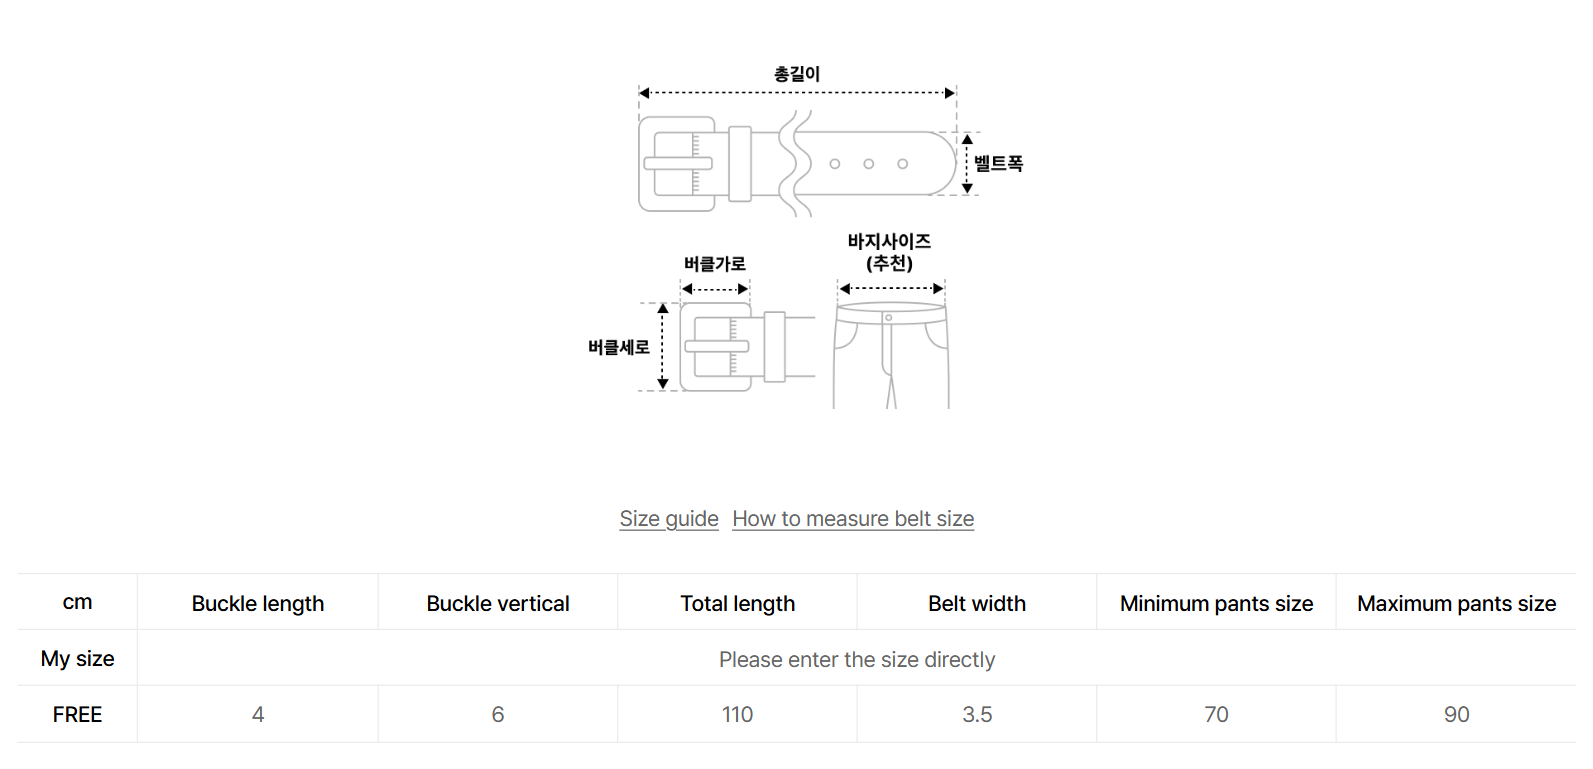Click the 110 total length value
The width and height of the screenshot is (1593, 769).
click(737, 714)
